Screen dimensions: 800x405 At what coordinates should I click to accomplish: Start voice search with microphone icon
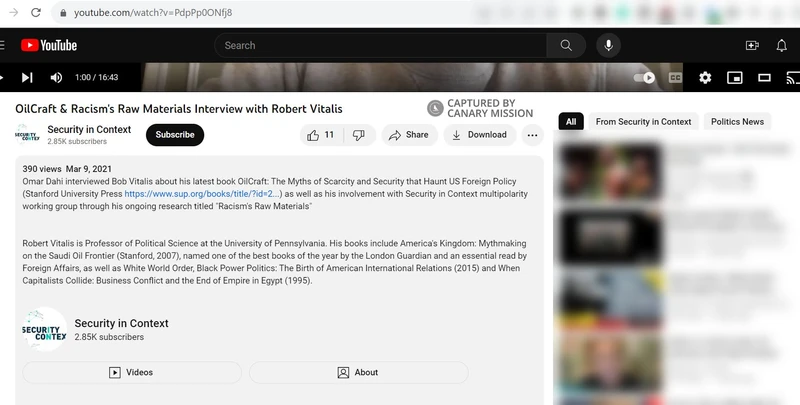click(608, 45)
